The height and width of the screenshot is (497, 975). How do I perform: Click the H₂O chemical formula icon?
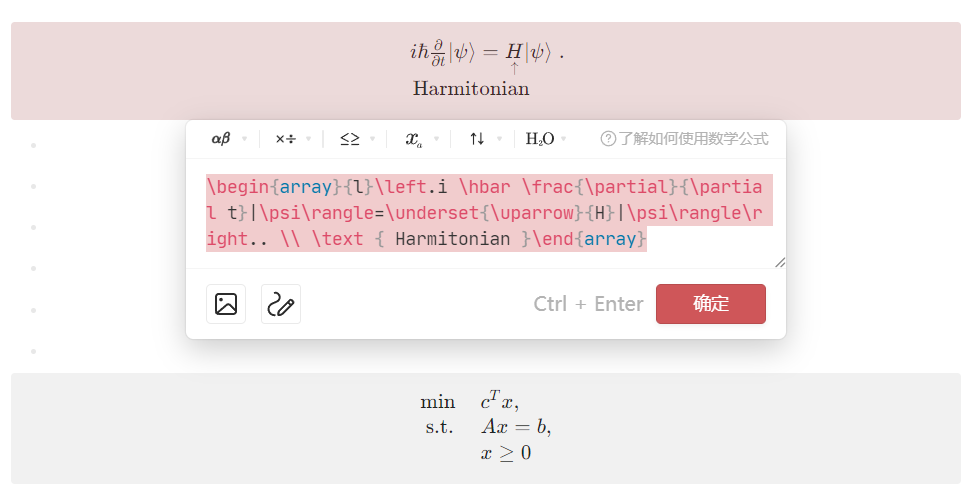540,139
